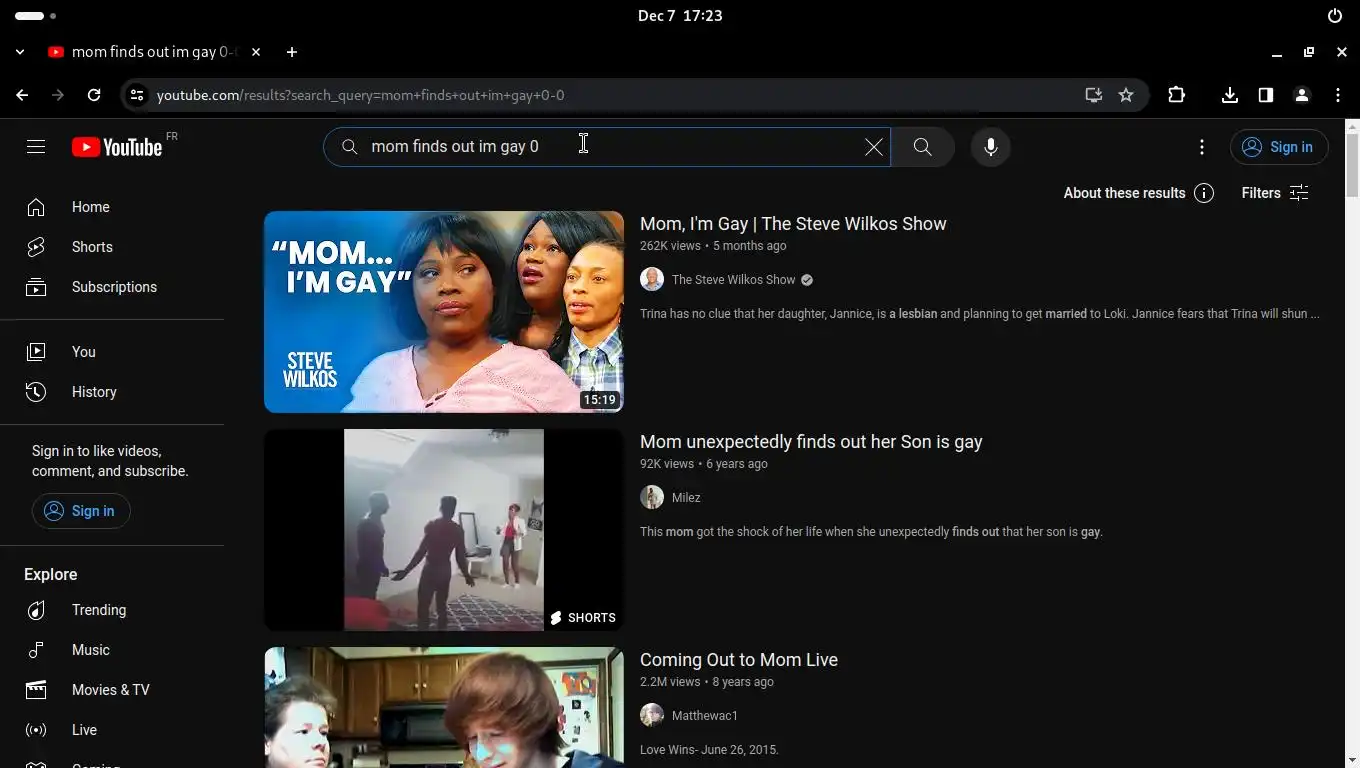Open Music under Explore
This screenshot has width=1360, height=768.
coord(112,650)
